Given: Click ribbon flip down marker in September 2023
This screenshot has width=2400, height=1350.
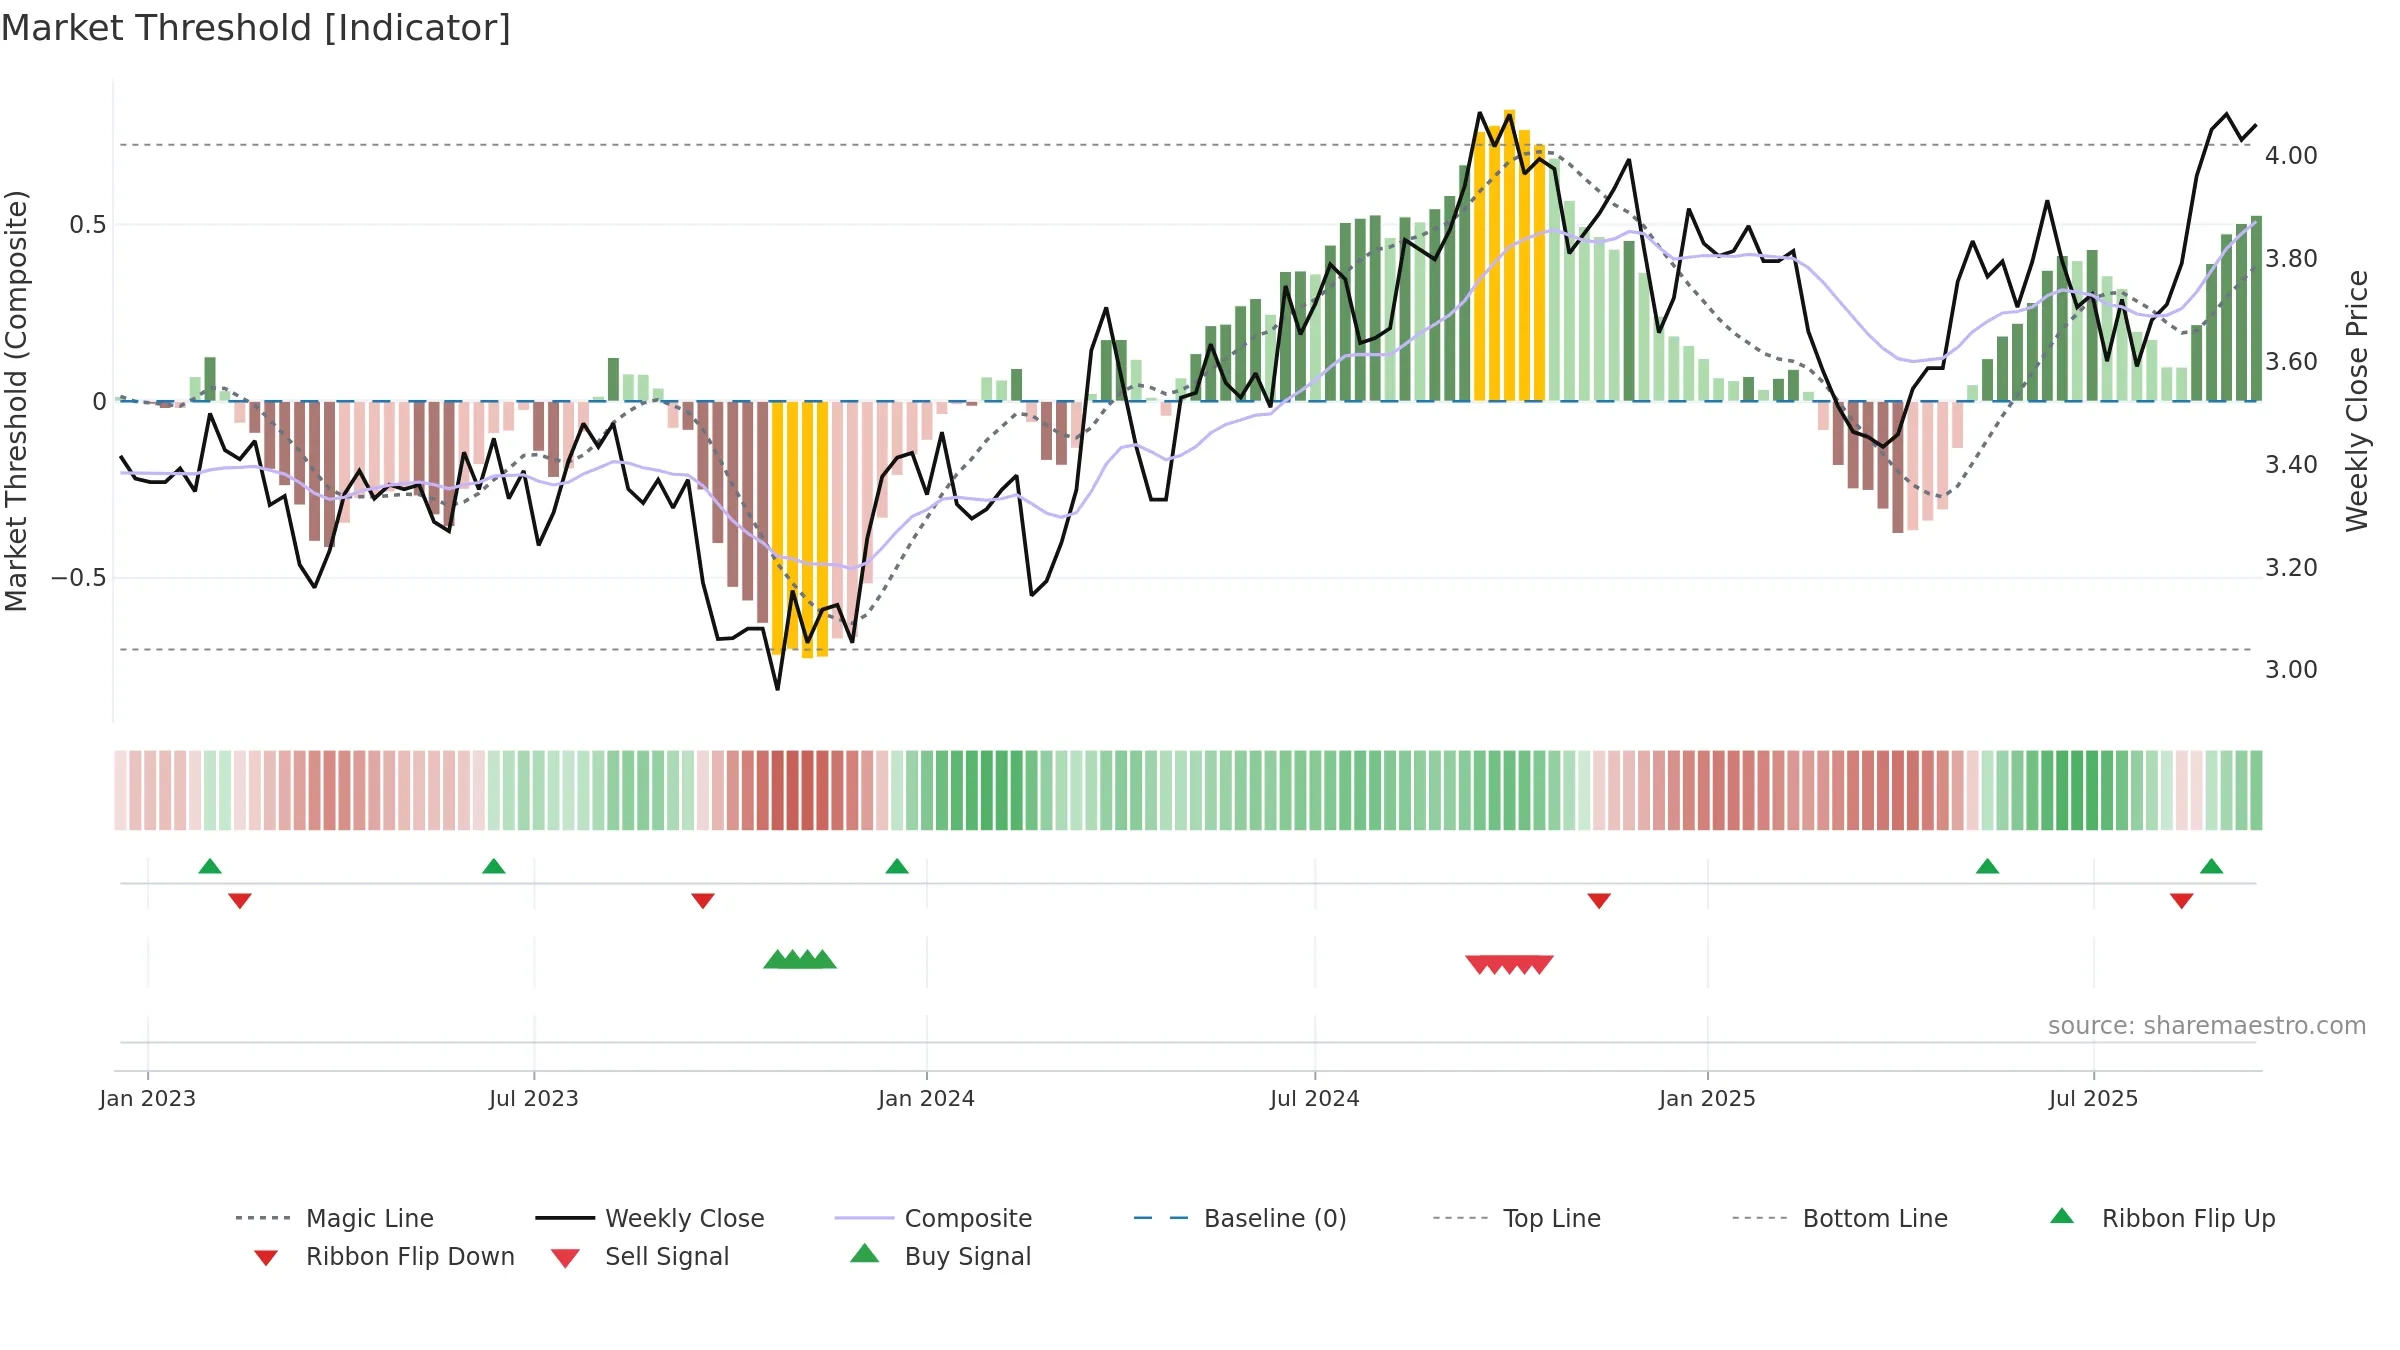Looking at the screenshot, I should pyautogui.click(x=703, y=901).
